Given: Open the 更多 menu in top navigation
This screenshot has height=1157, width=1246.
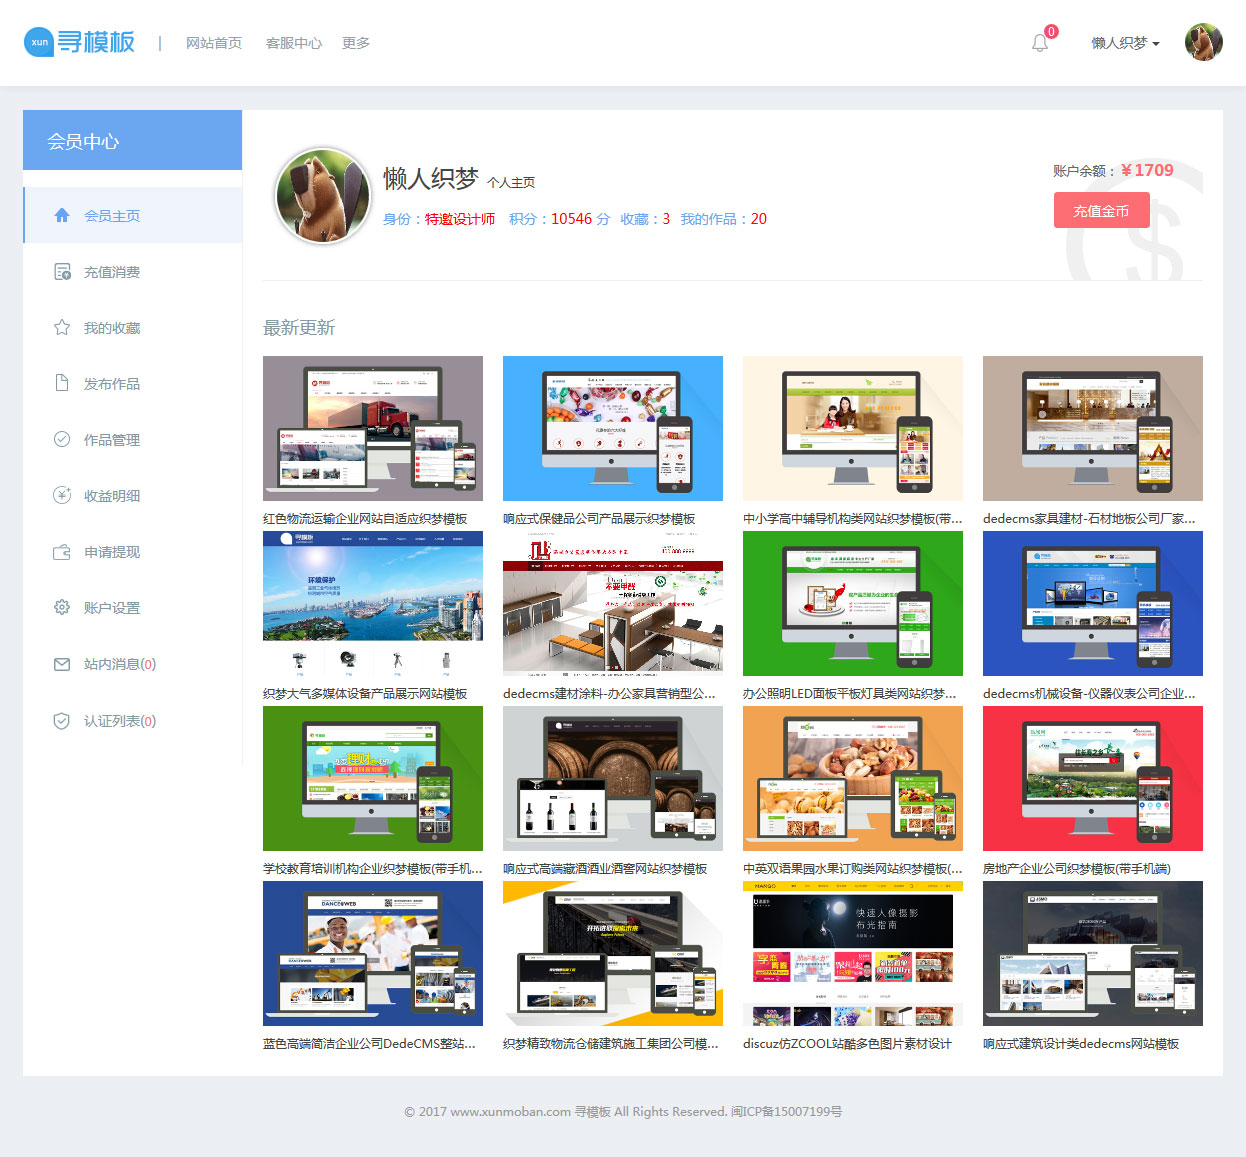Looking at the screenshot, I should [355, 43].
